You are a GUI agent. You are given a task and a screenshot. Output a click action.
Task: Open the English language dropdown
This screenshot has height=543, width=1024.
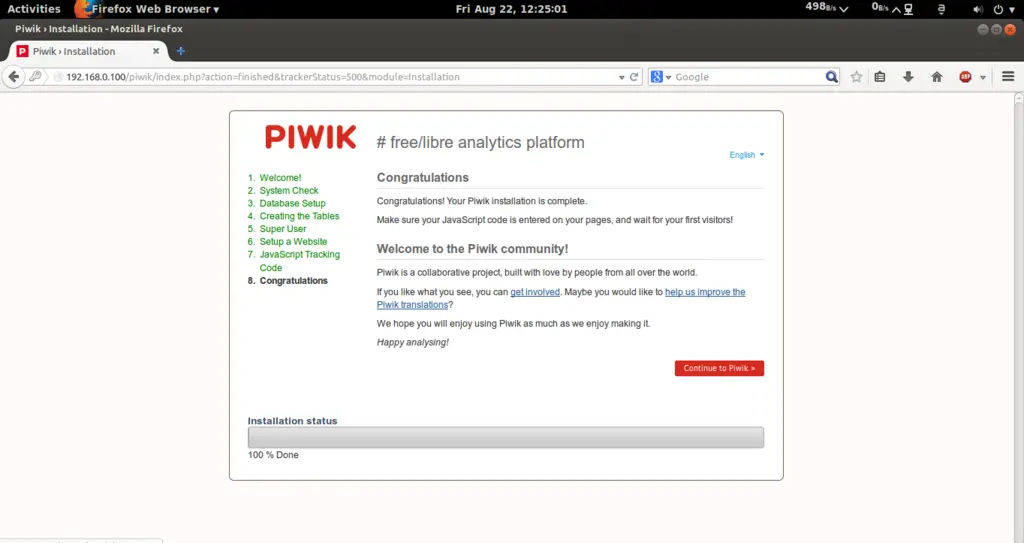click(746, 155)
